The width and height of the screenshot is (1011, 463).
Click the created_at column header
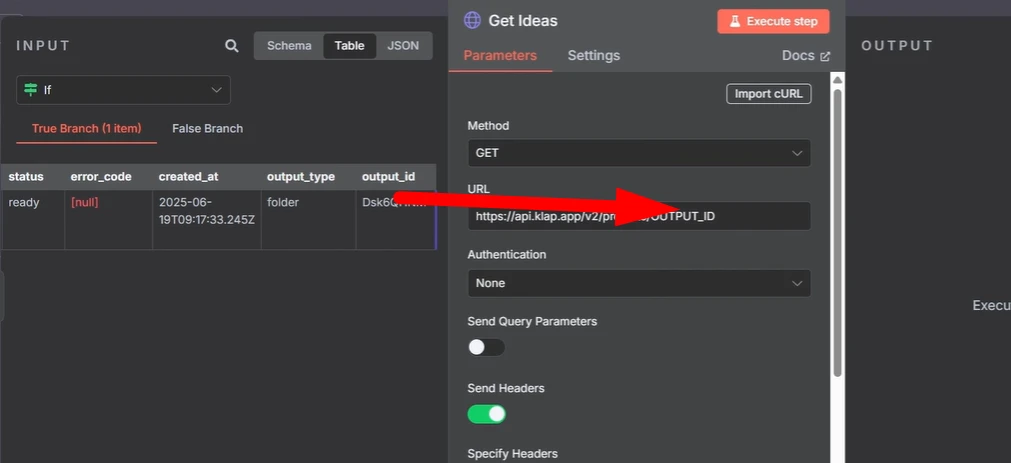206,177
